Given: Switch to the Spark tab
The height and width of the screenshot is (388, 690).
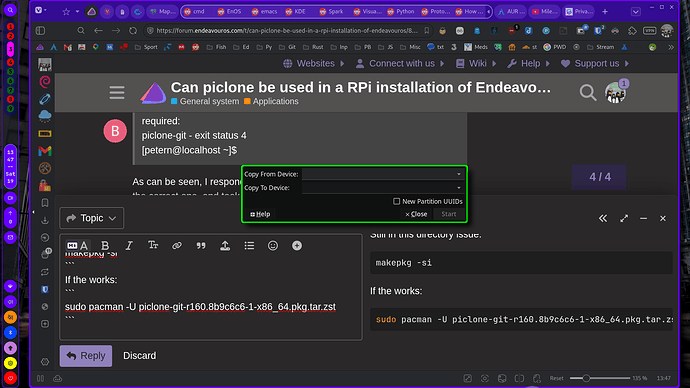Looking at the screenshot, I should pos(331,11).
